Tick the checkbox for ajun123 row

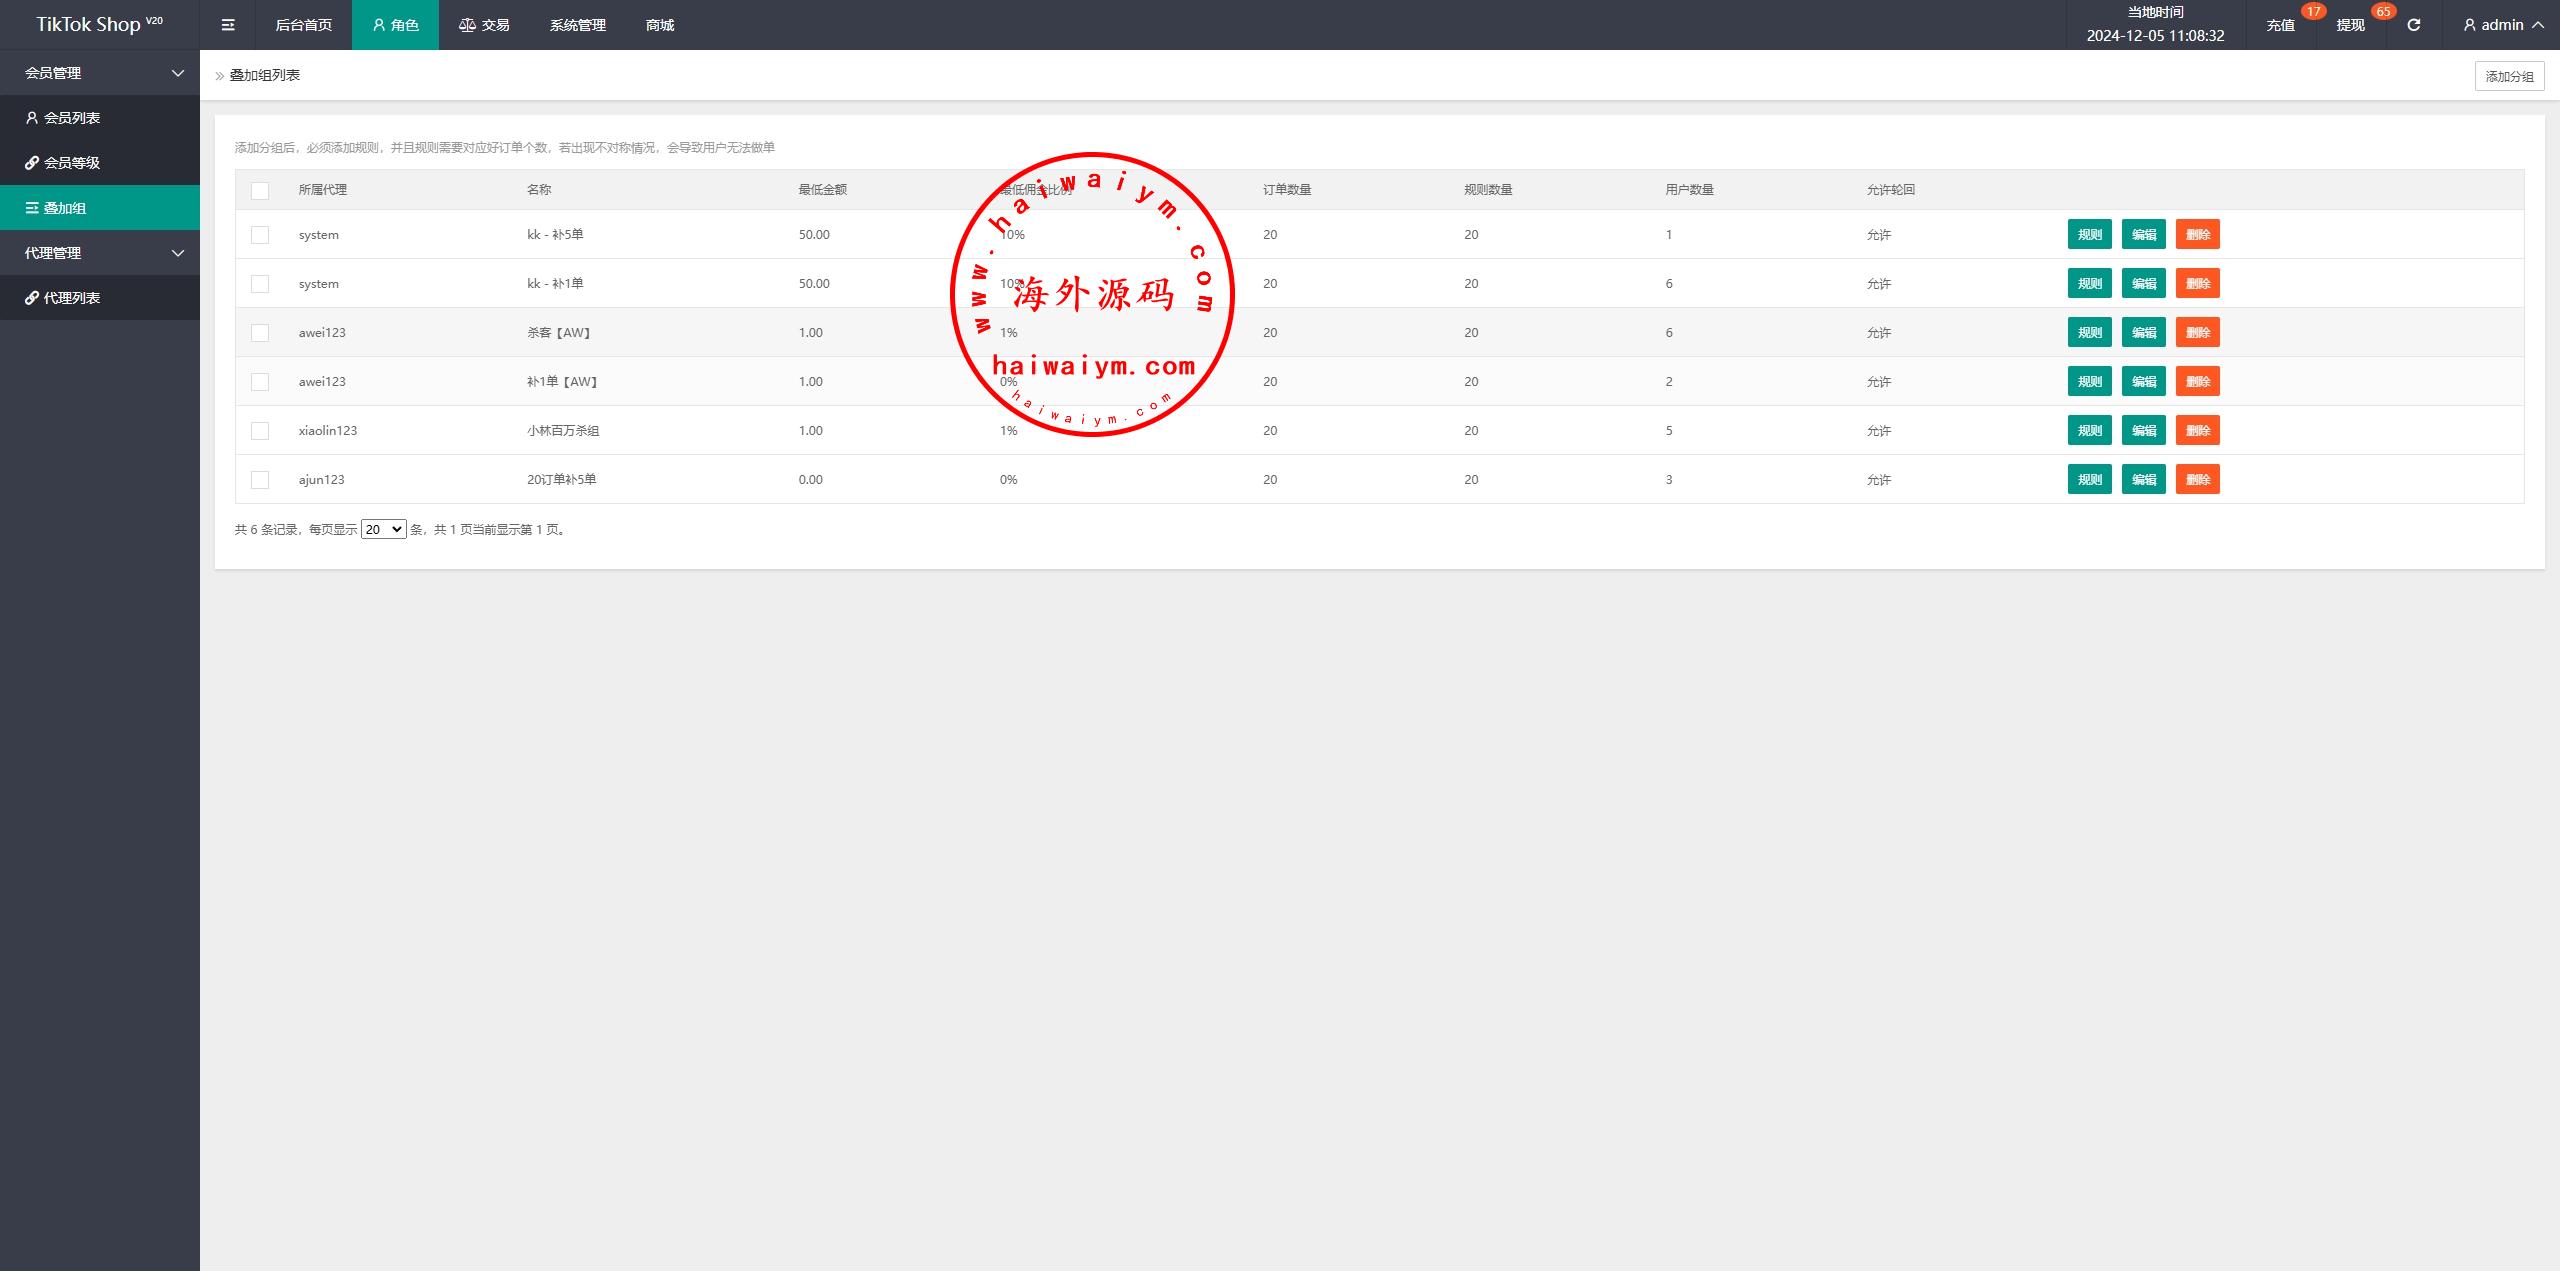[260, 480]
